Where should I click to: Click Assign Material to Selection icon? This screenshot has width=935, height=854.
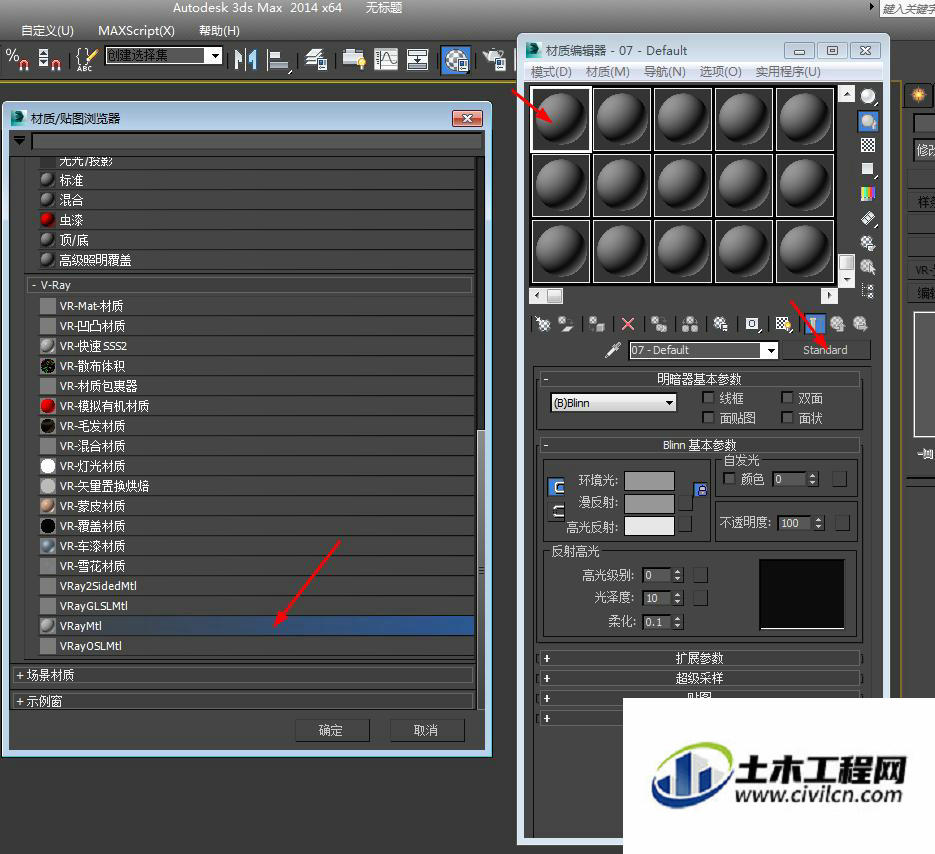596,324
